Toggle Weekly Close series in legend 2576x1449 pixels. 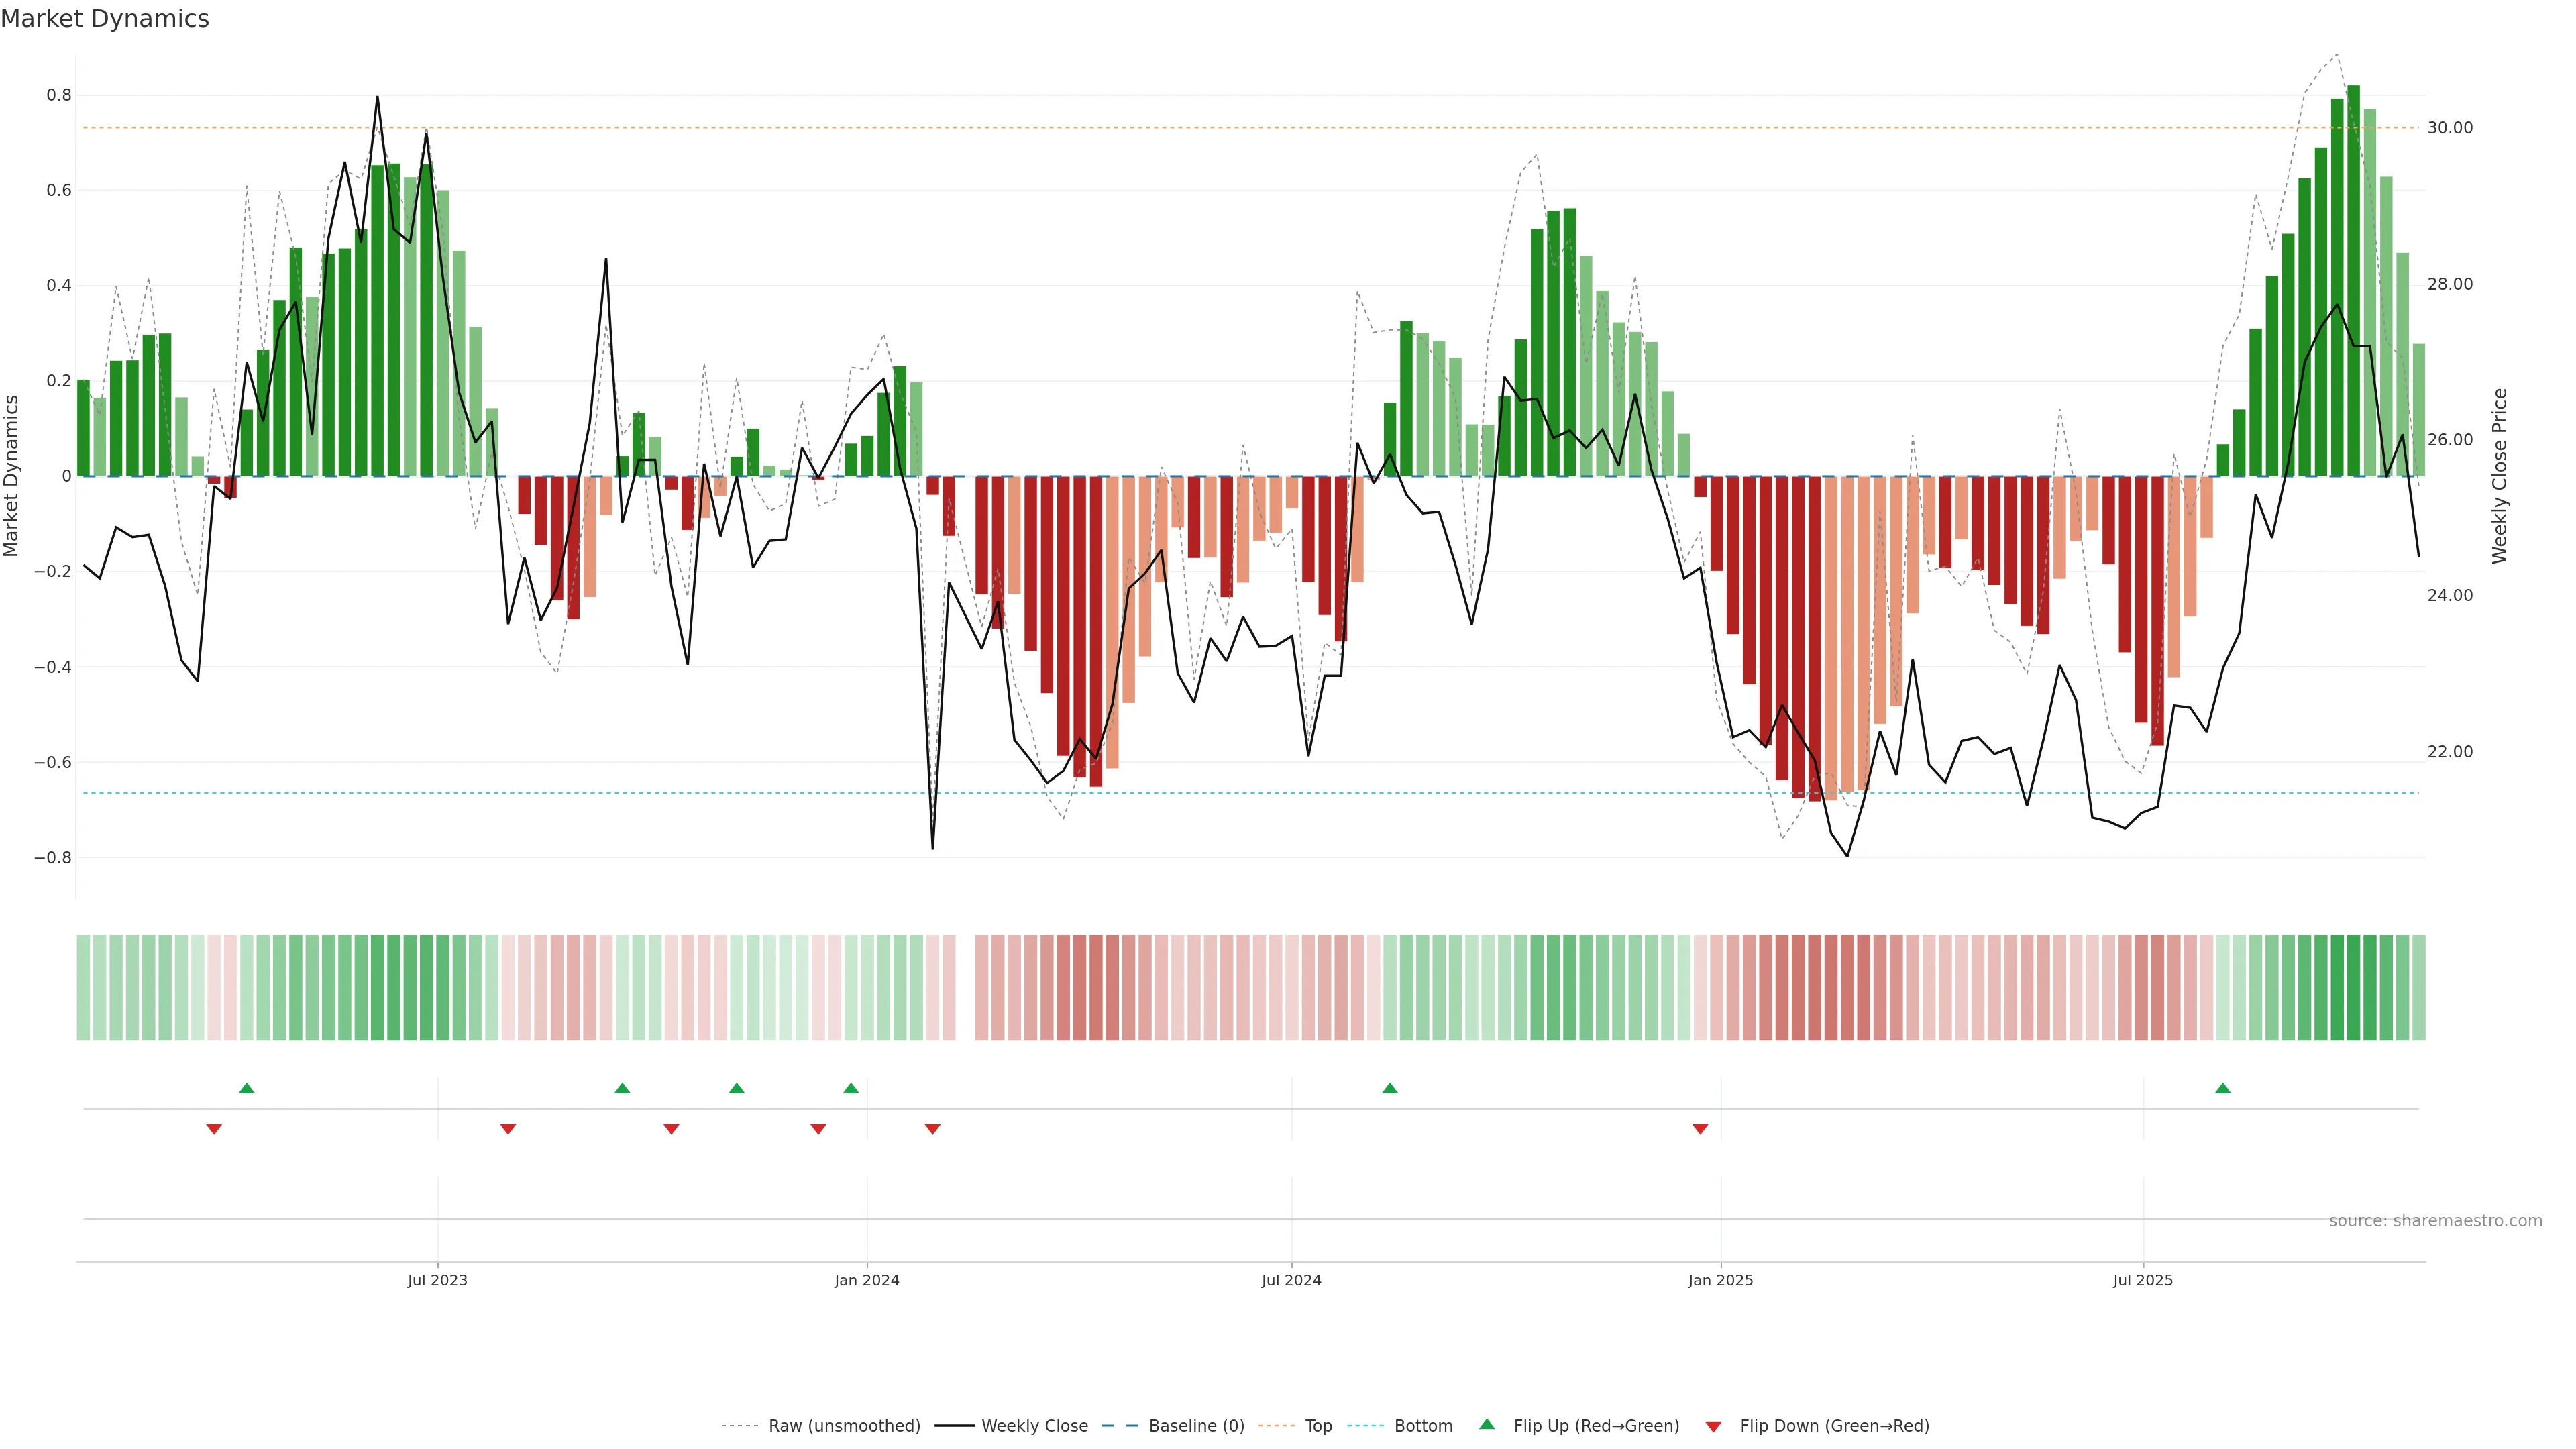coord(1034,1426)
